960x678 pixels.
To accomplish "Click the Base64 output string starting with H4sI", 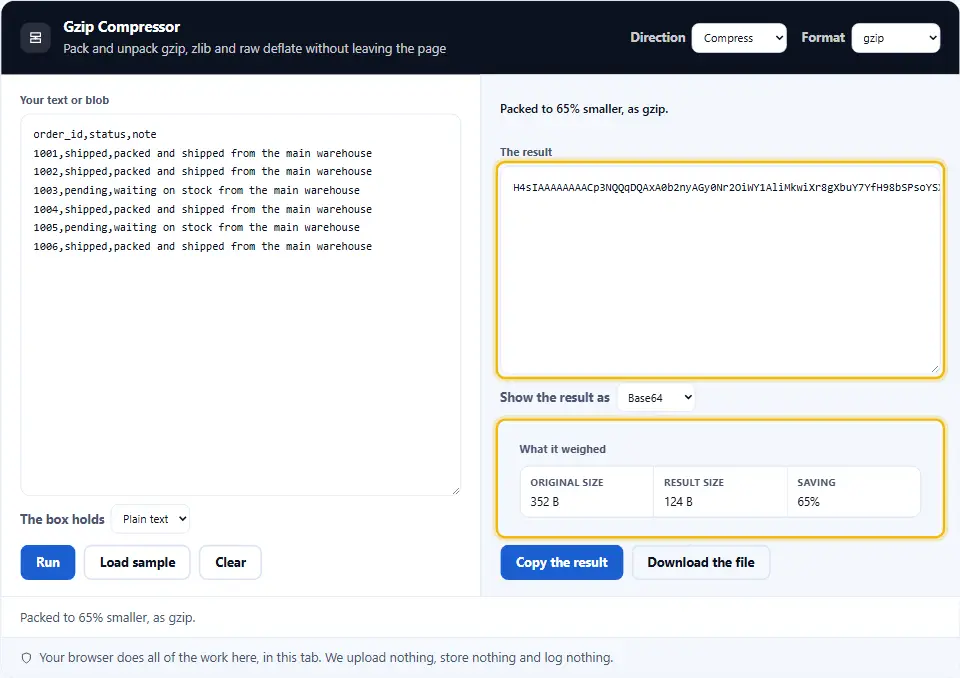I will tap(726, 187).
